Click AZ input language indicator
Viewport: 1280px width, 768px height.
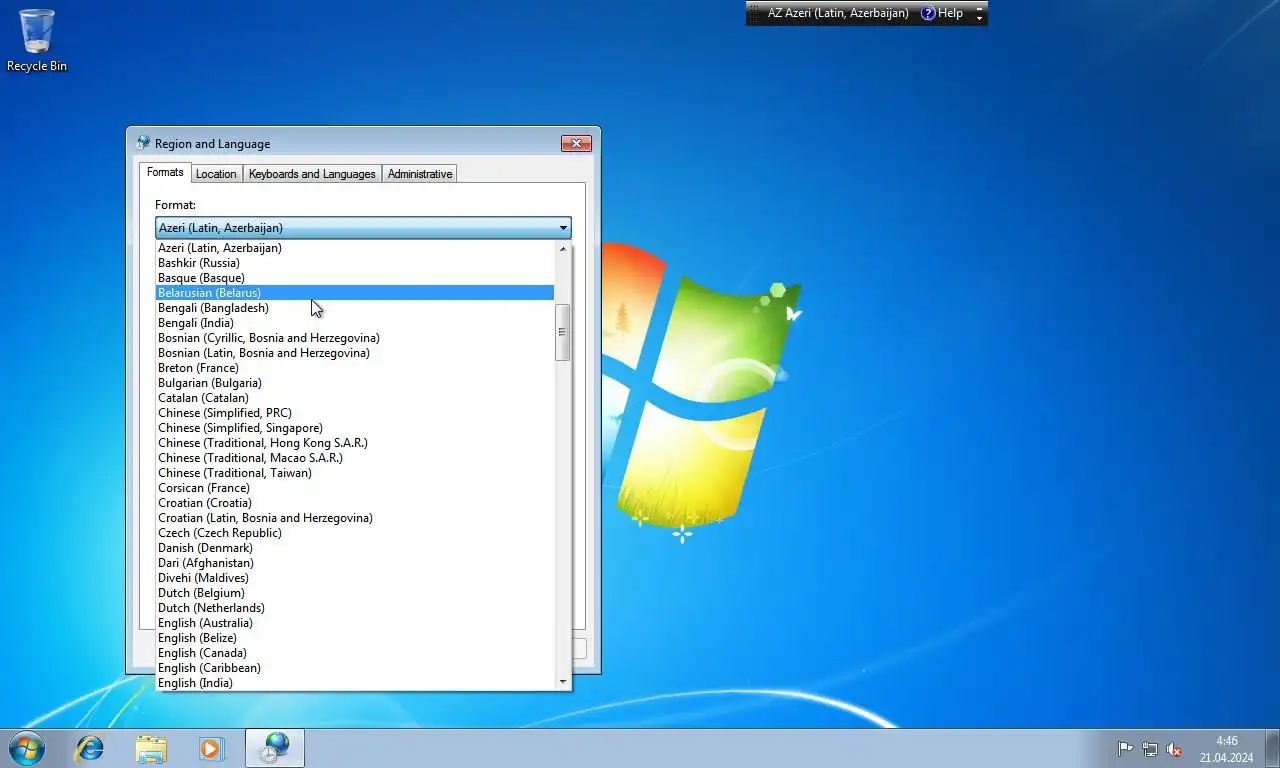(838, 13)
